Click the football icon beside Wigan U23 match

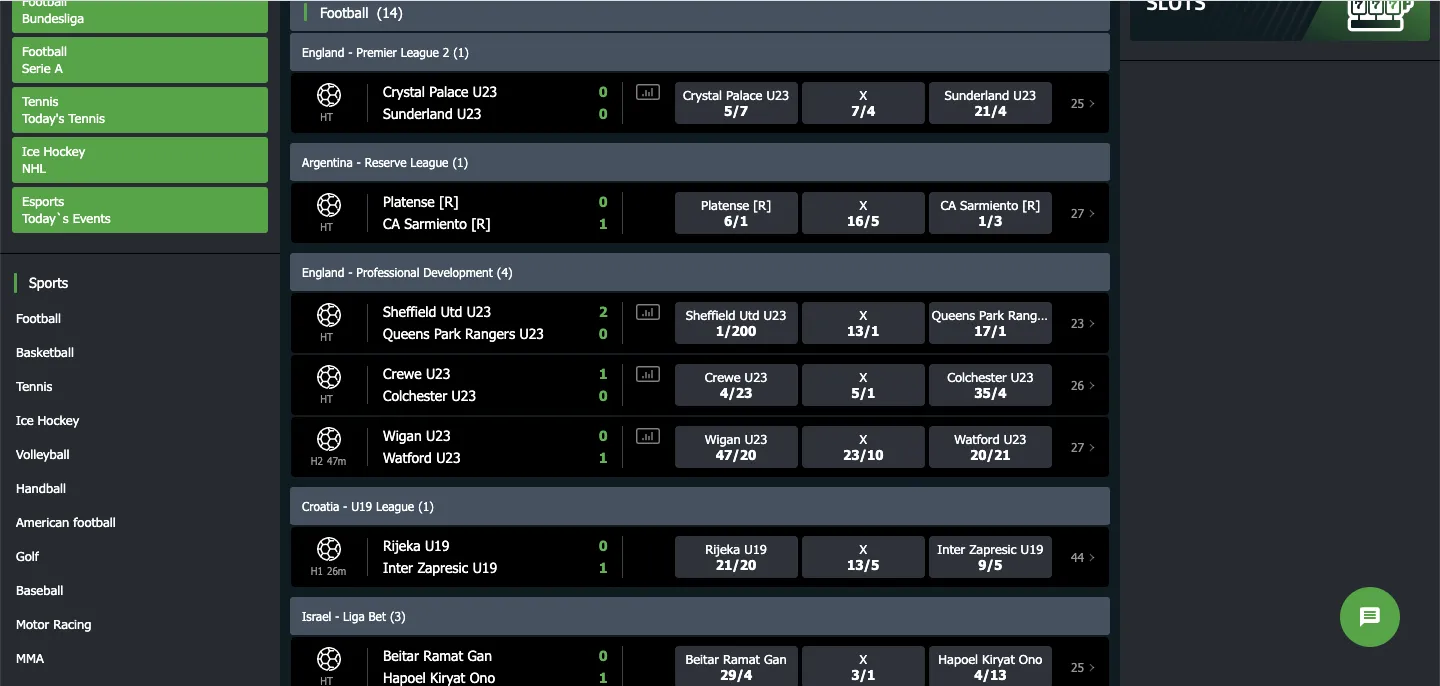tap(329, 440)
